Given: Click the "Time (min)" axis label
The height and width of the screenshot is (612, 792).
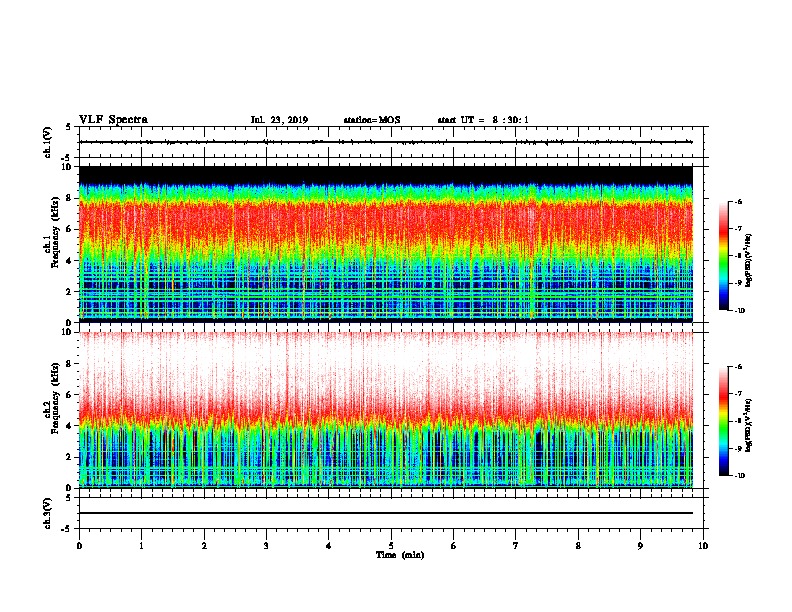Looking at the screenshot, I should click(400, 555).
